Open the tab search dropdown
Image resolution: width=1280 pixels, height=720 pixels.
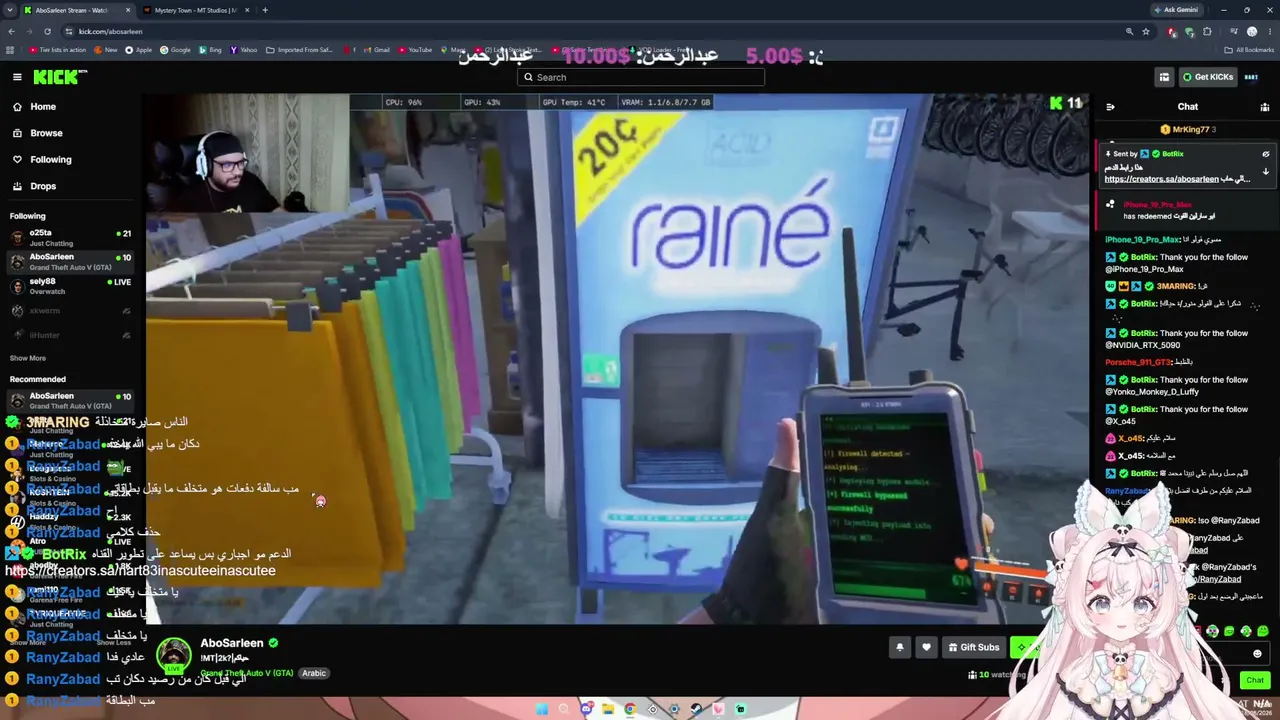[11, 10]
